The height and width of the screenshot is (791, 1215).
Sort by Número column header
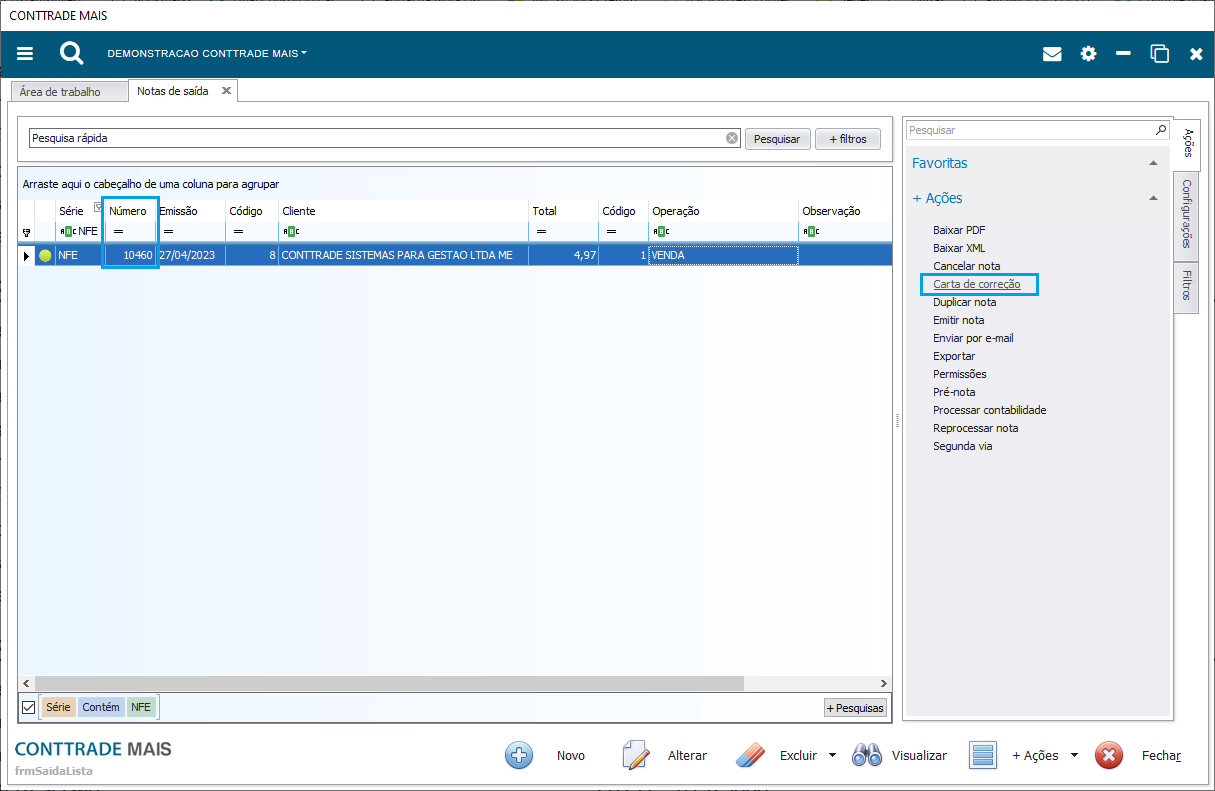click(x=130, y=211)
